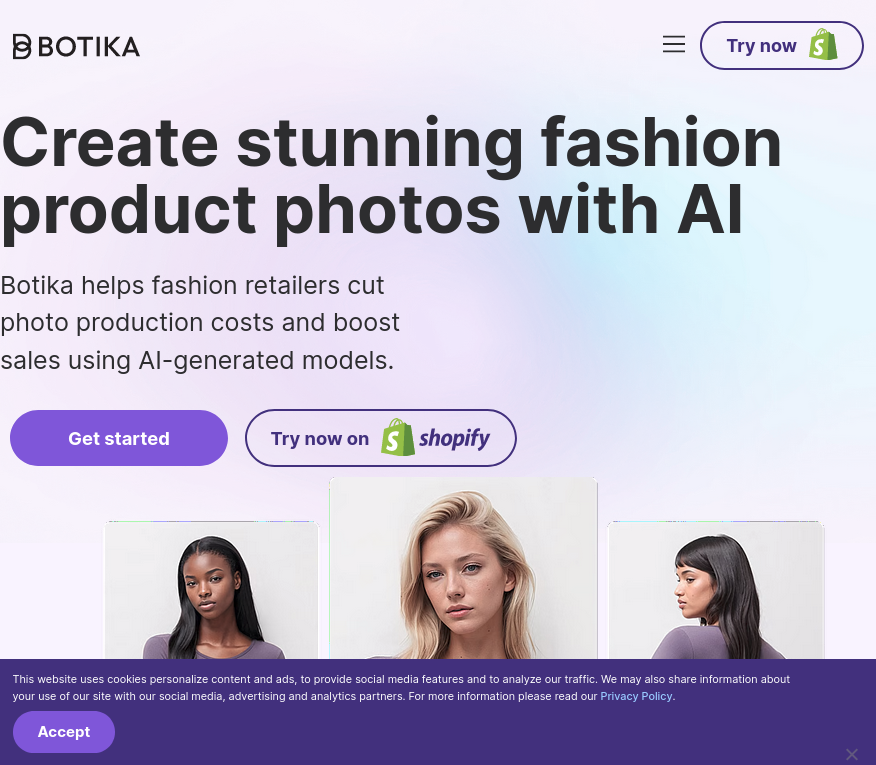This screenshot has width=876, height=765.
Task: Open the Privacy Policy link
Action: [x=636, y=696]
